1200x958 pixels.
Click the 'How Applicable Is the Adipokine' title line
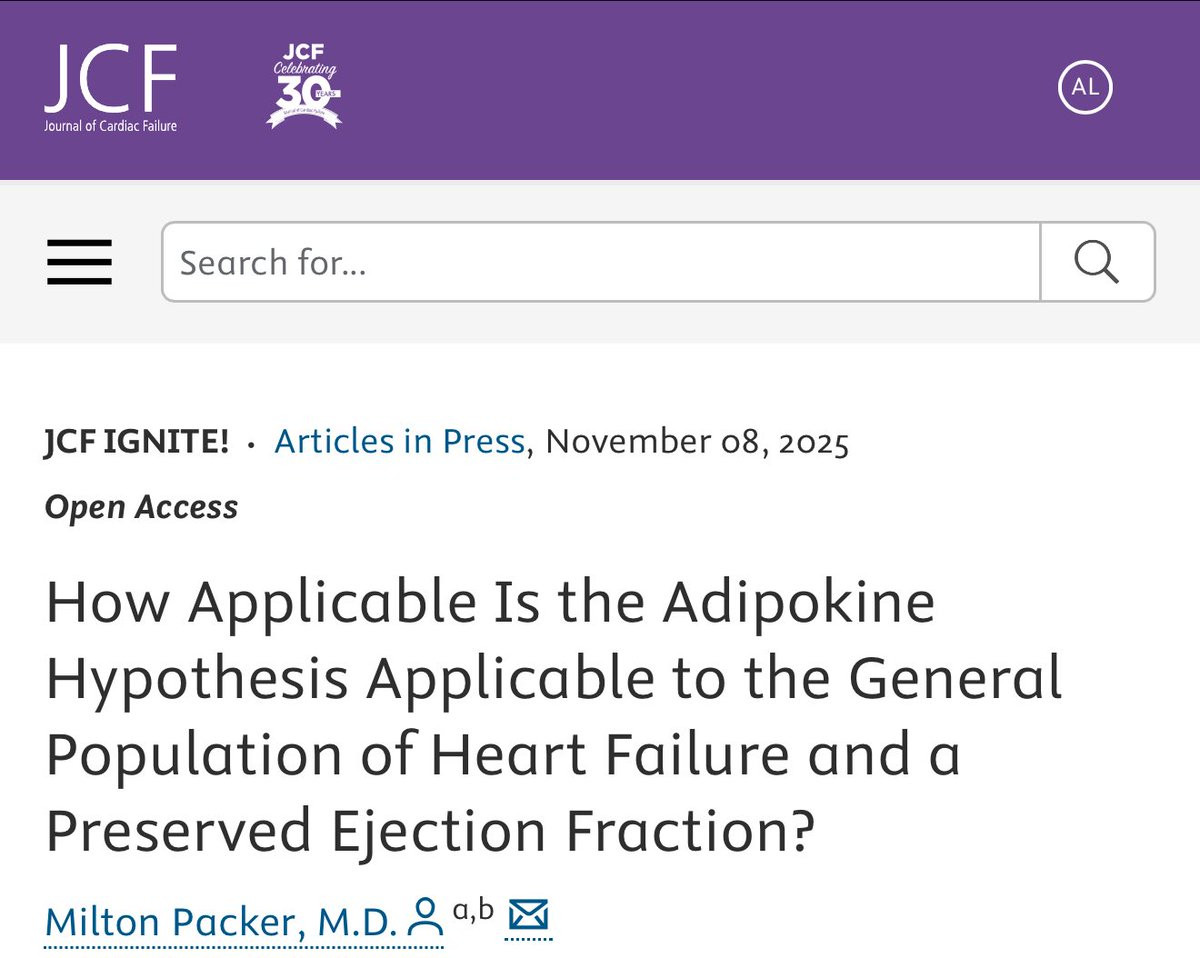[490, 602]
